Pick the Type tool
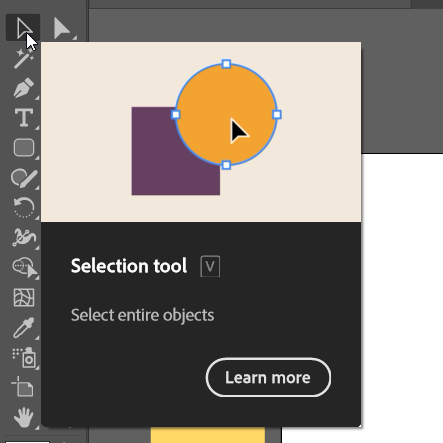Screen dimensions: 443x443 pyautogui.click(x=24, y=118)
